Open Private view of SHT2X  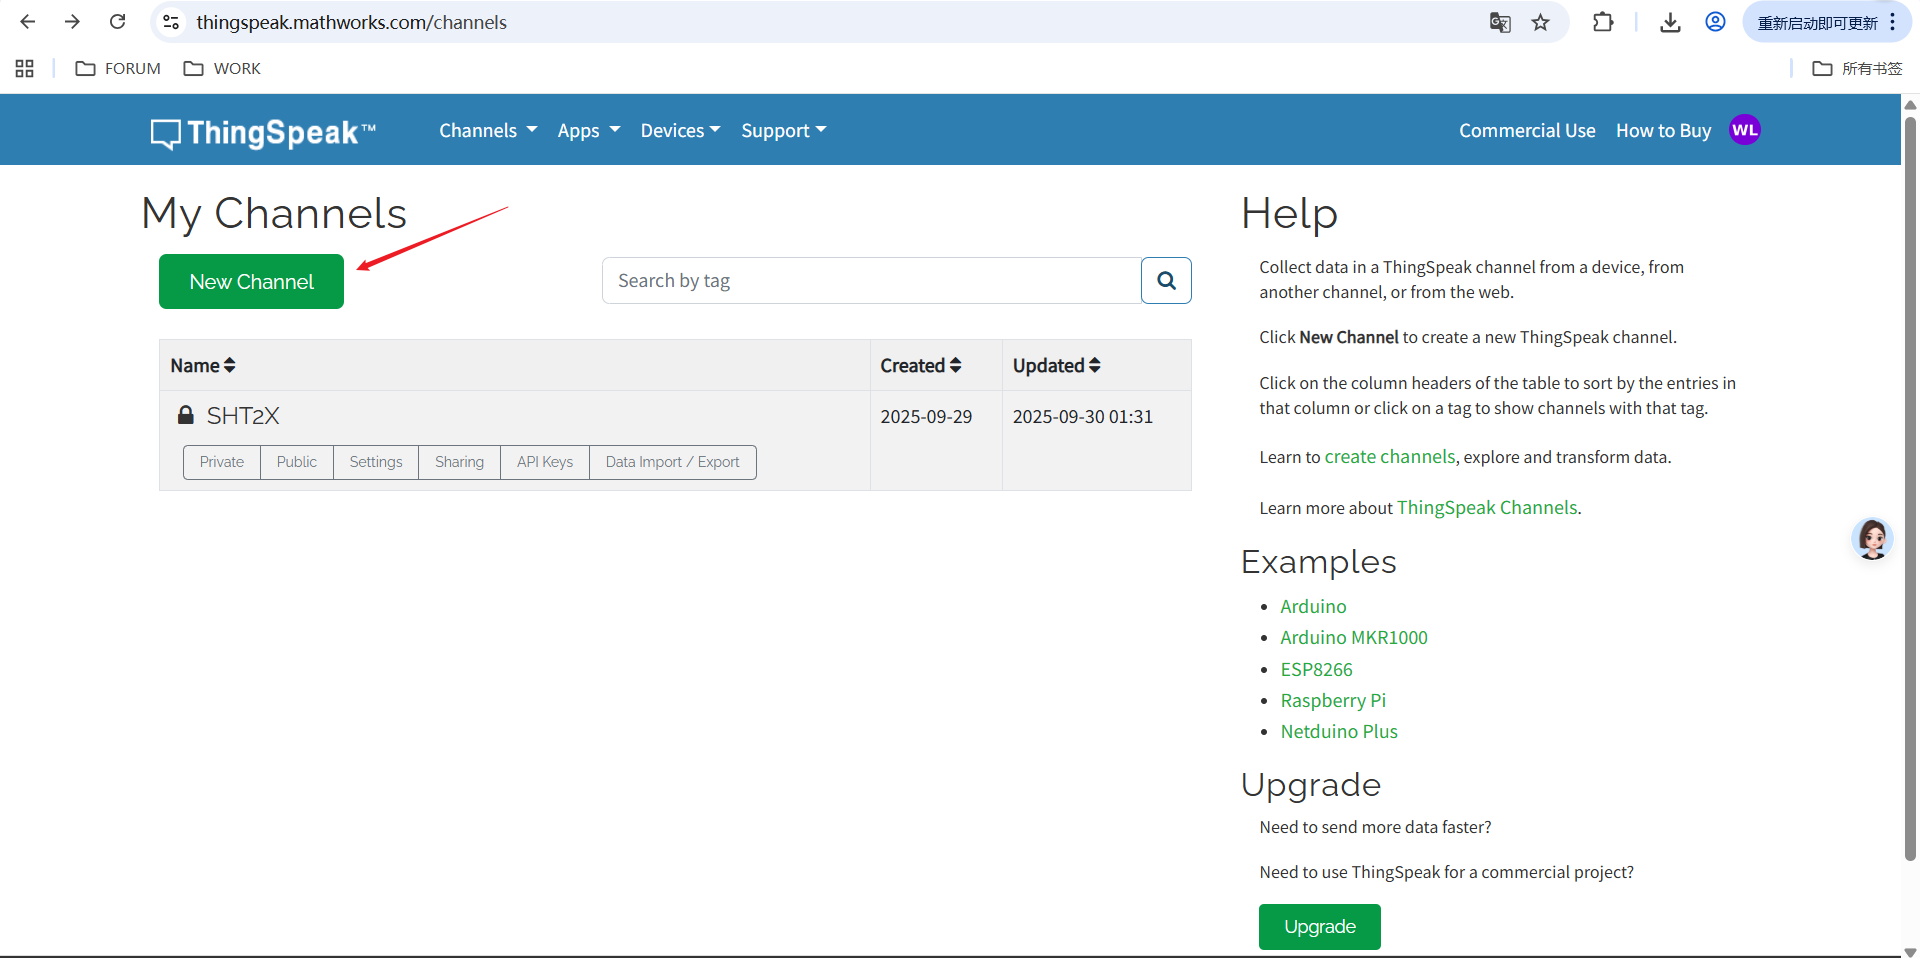[222, 462]
